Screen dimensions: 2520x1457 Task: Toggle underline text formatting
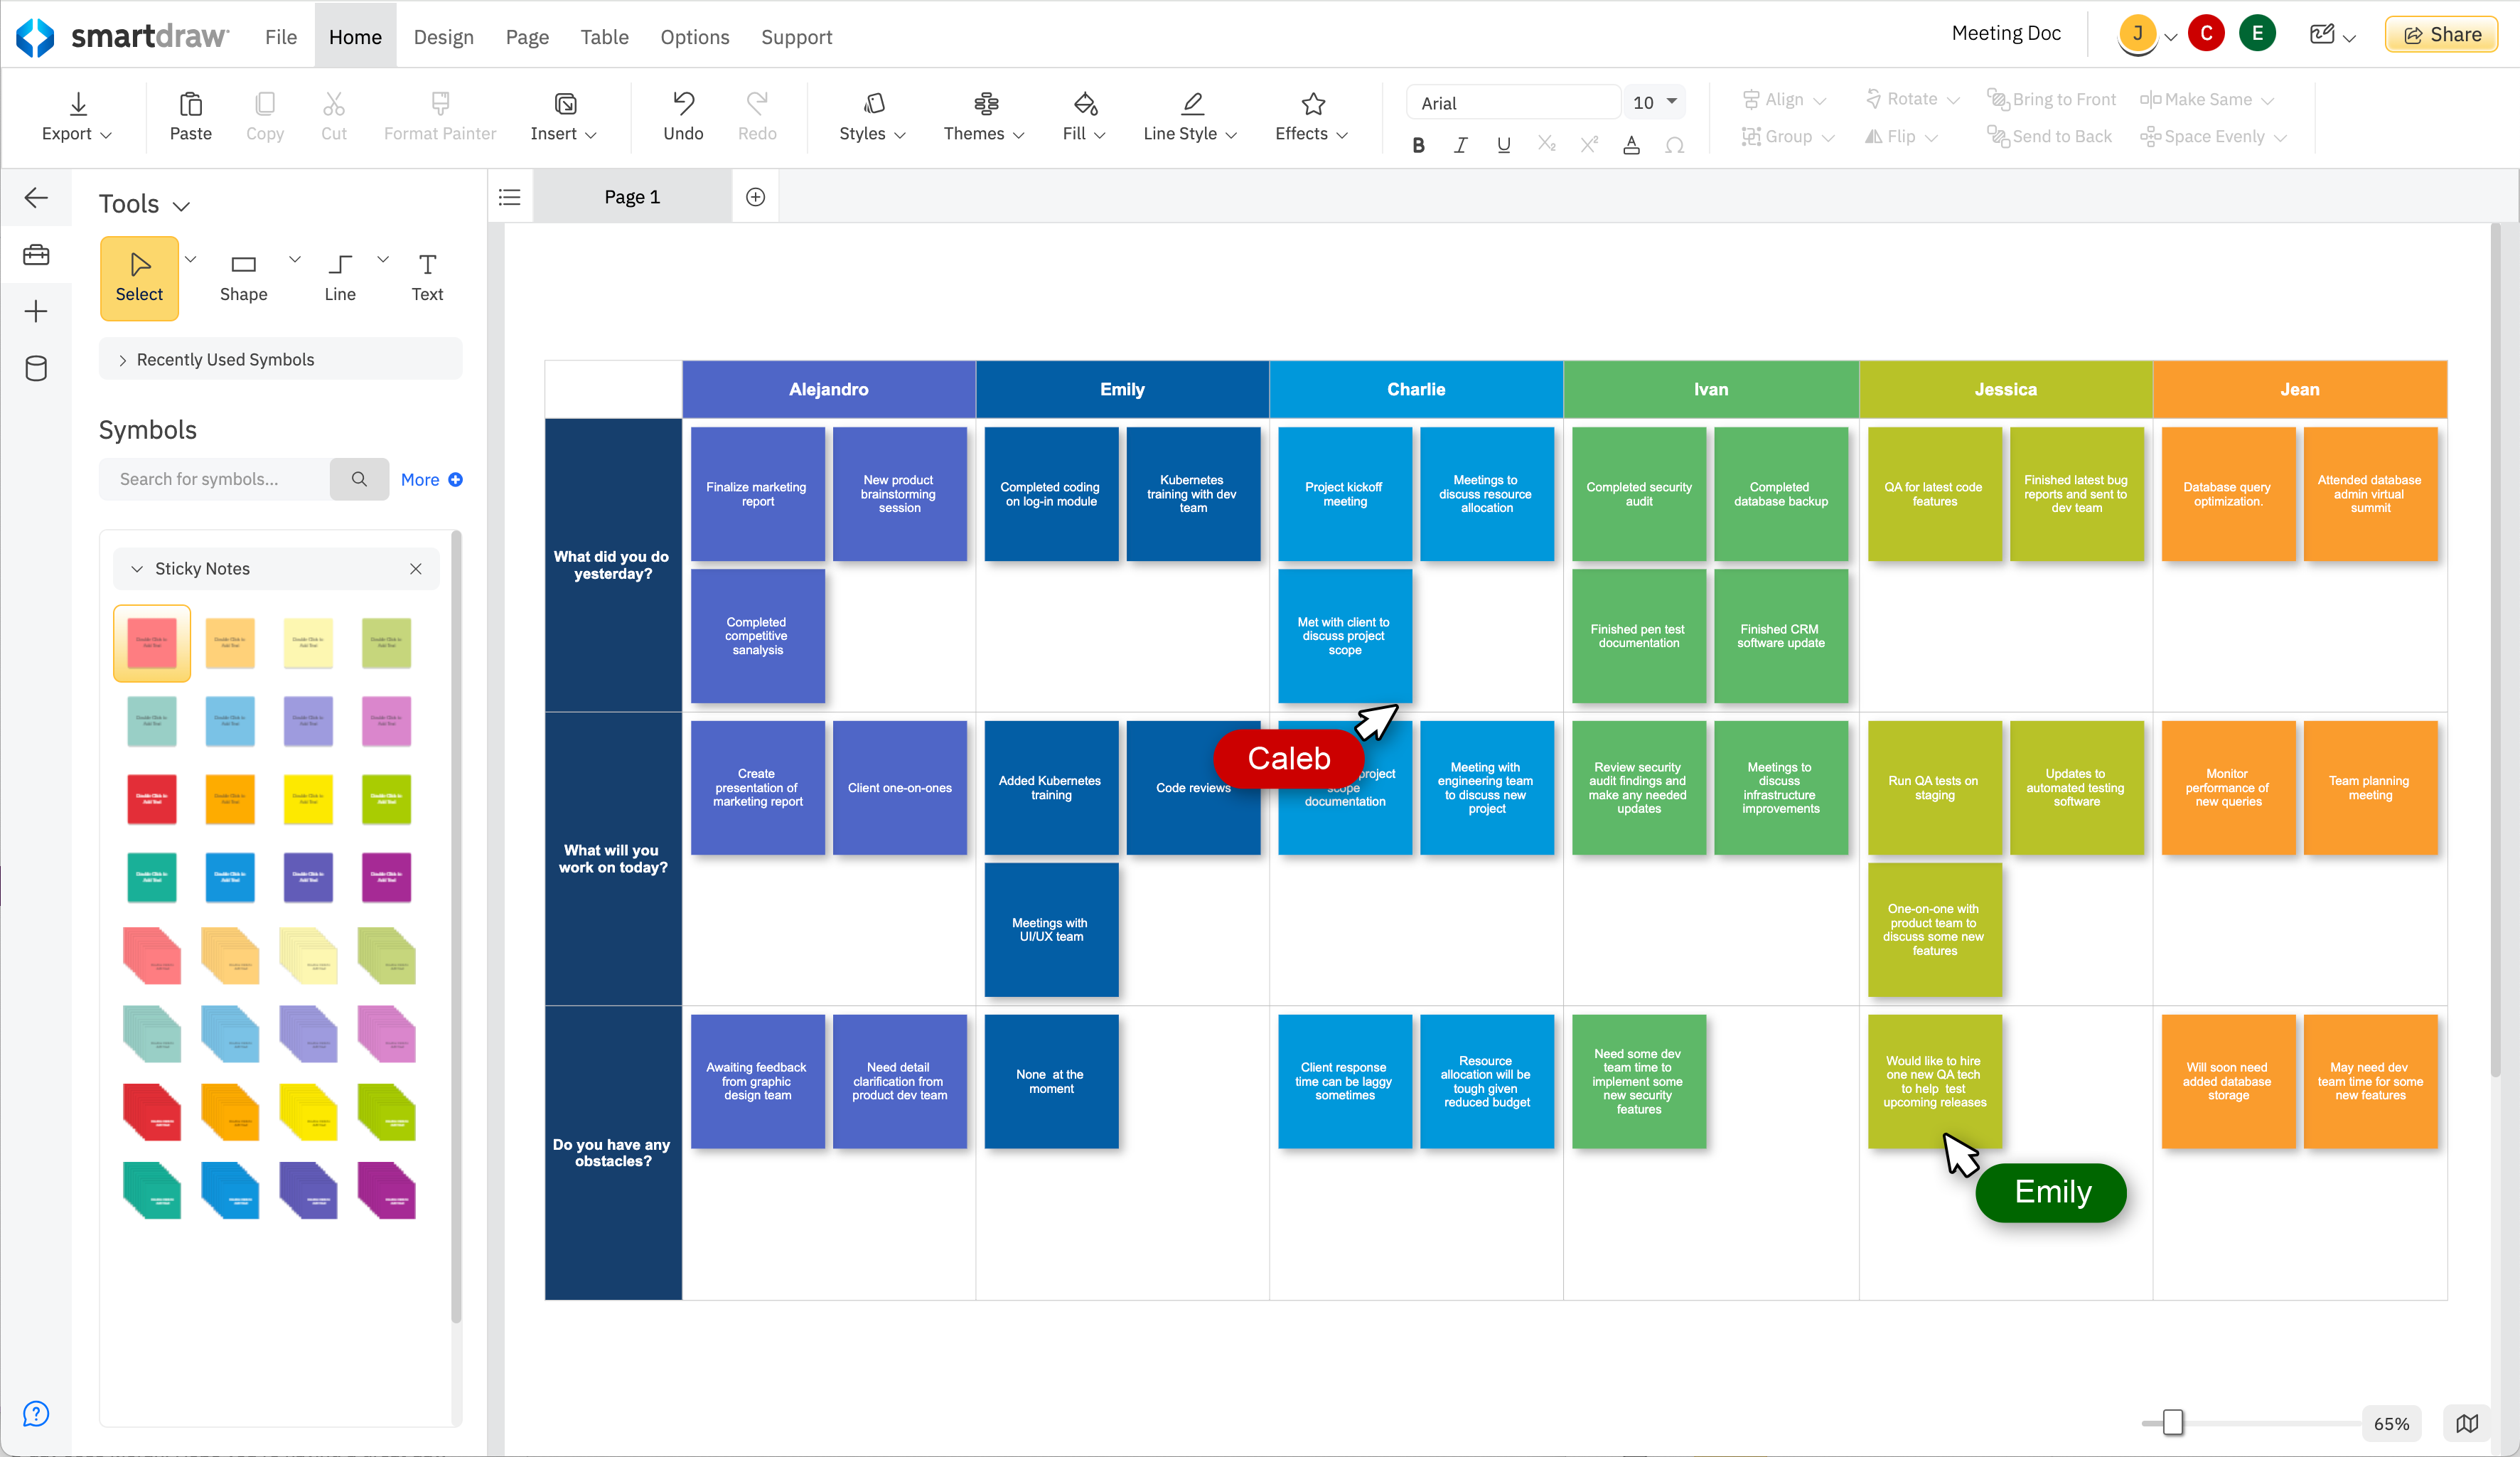1503,145
